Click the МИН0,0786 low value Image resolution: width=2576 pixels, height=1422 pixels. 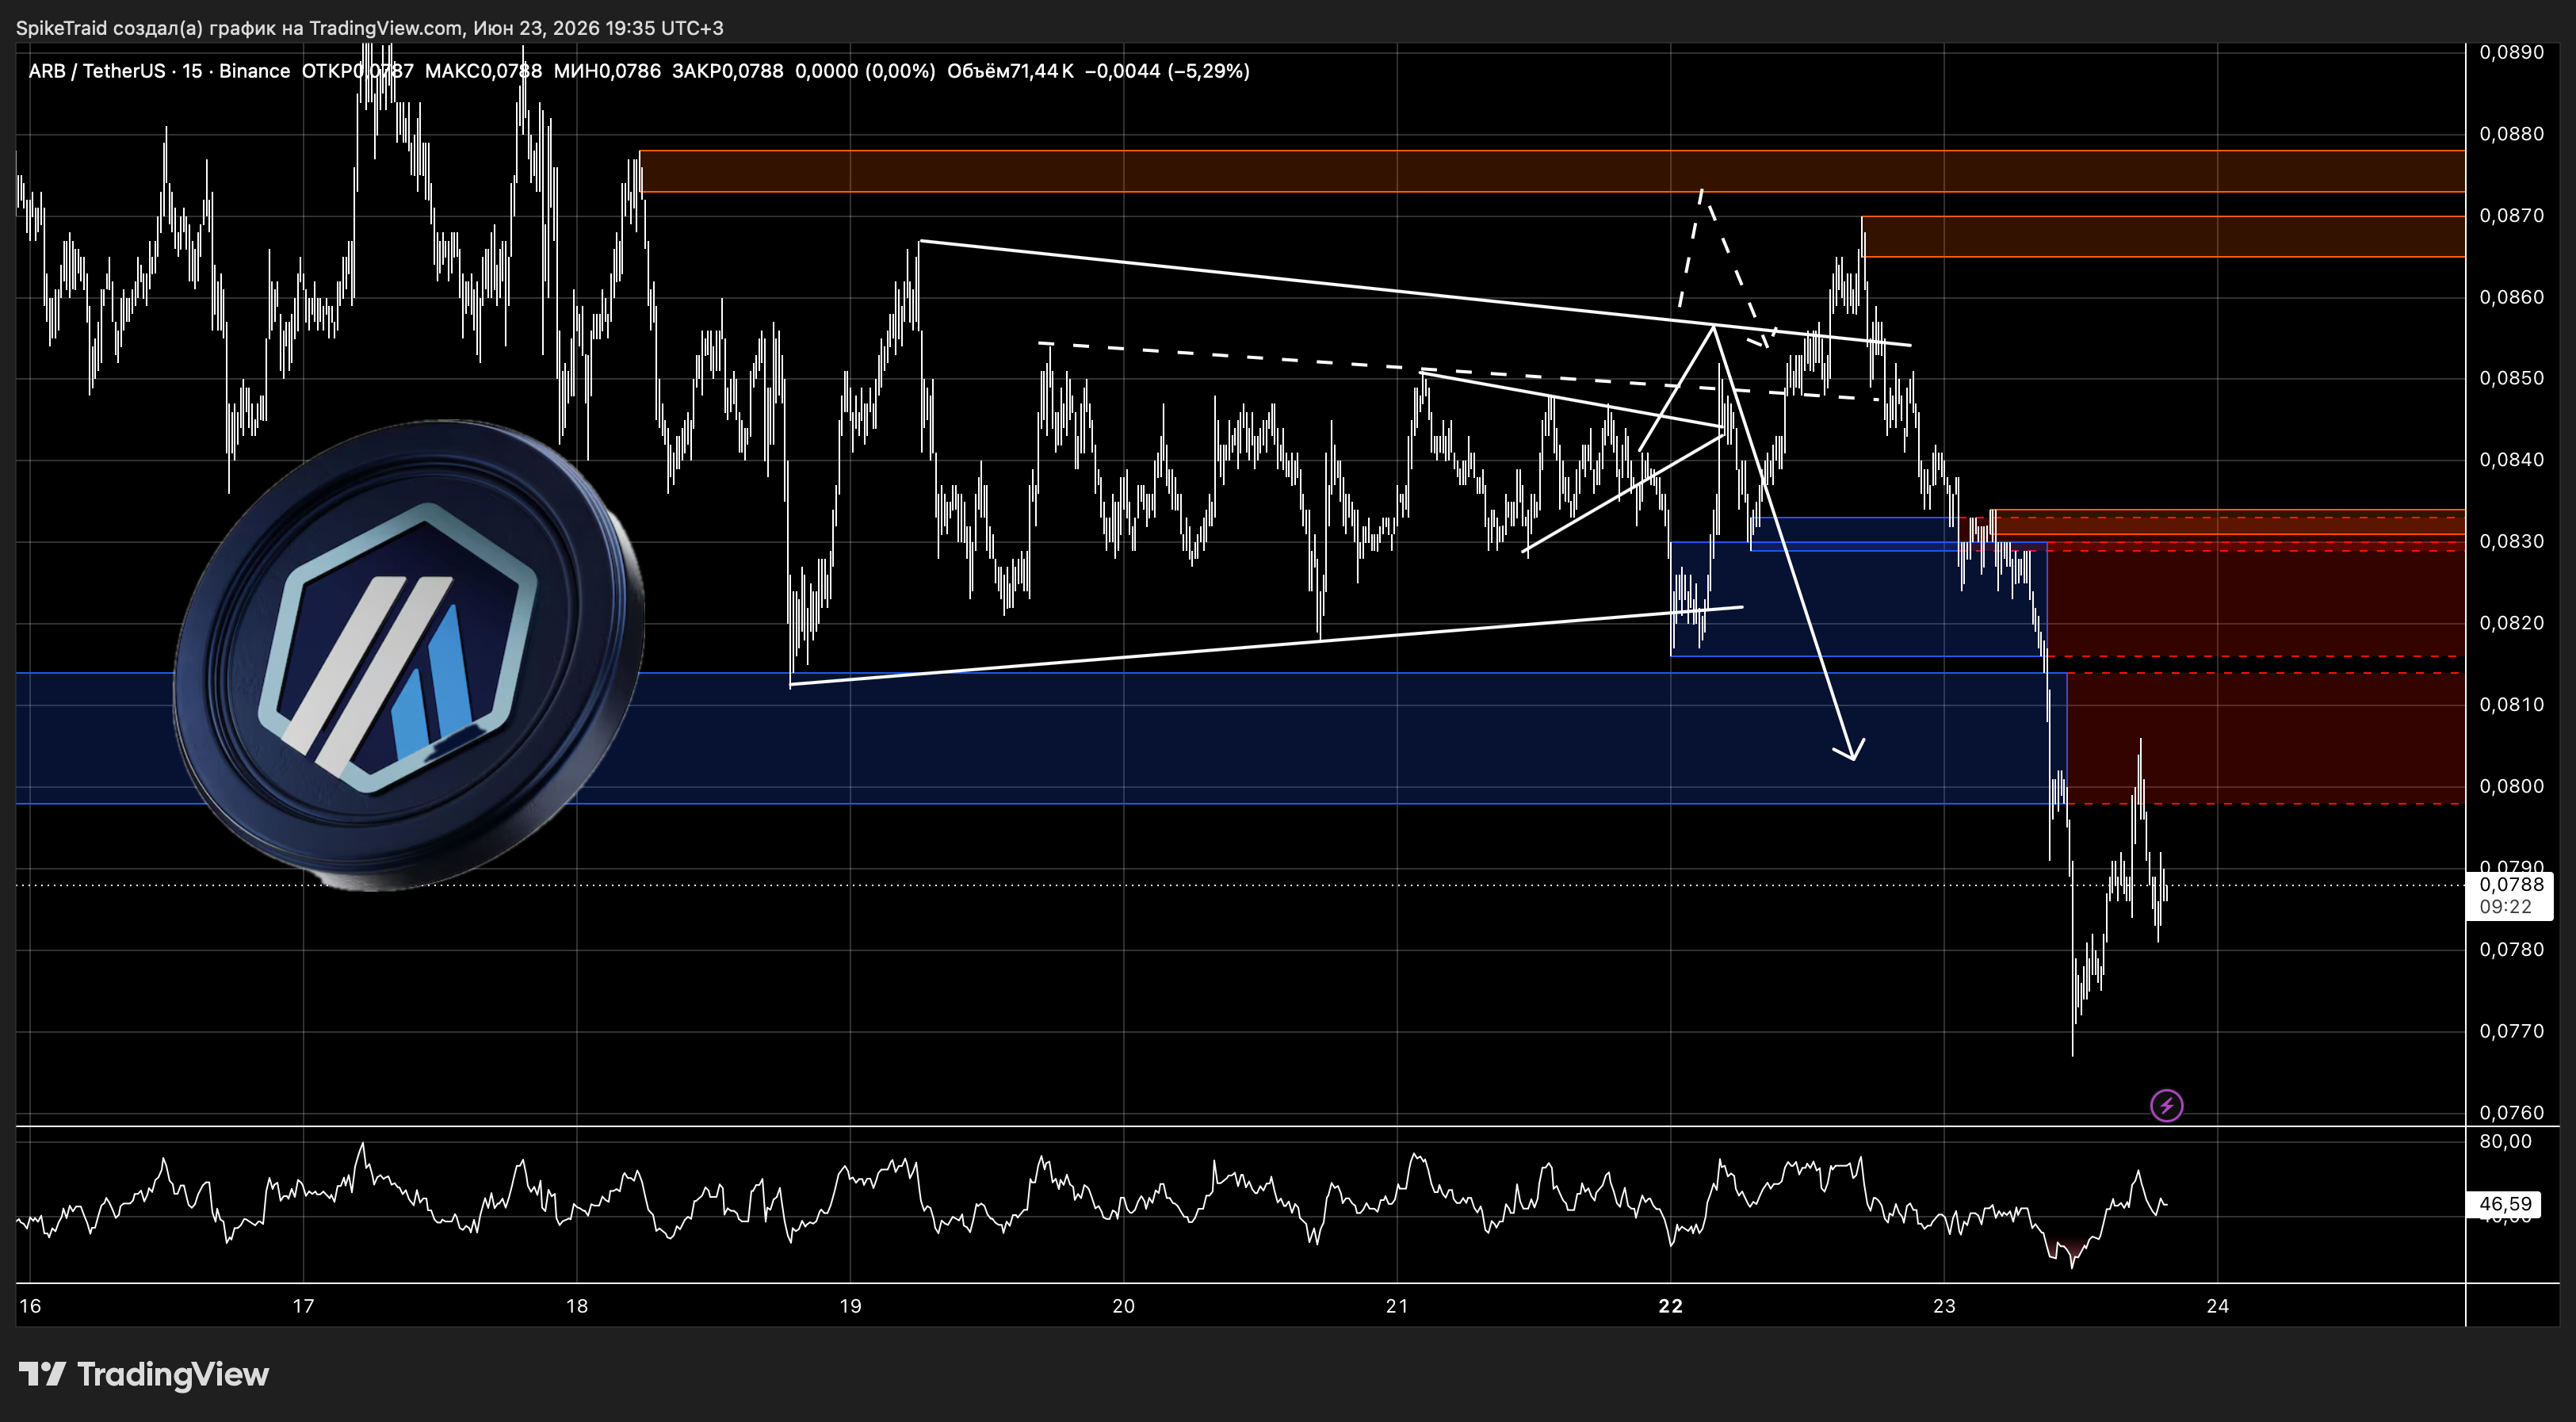pos(607,71)
